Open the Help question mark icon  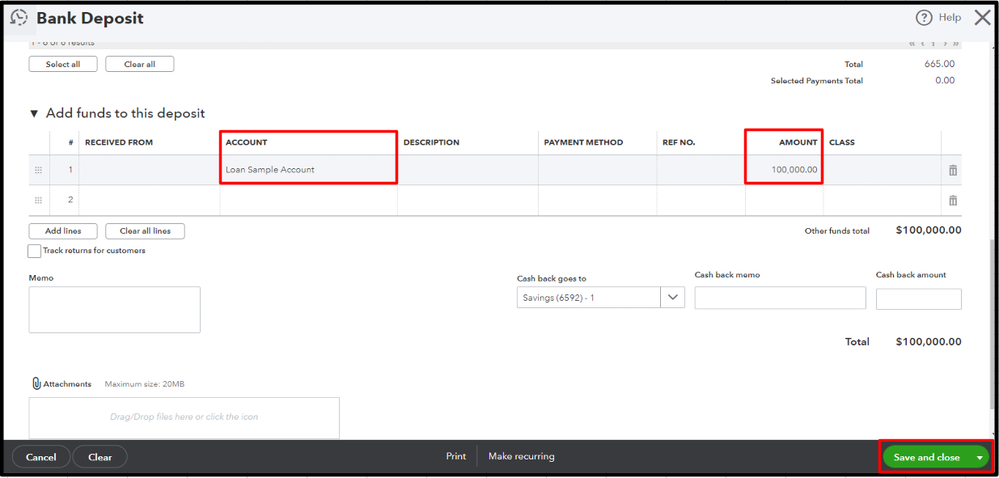tap(924, 18)
